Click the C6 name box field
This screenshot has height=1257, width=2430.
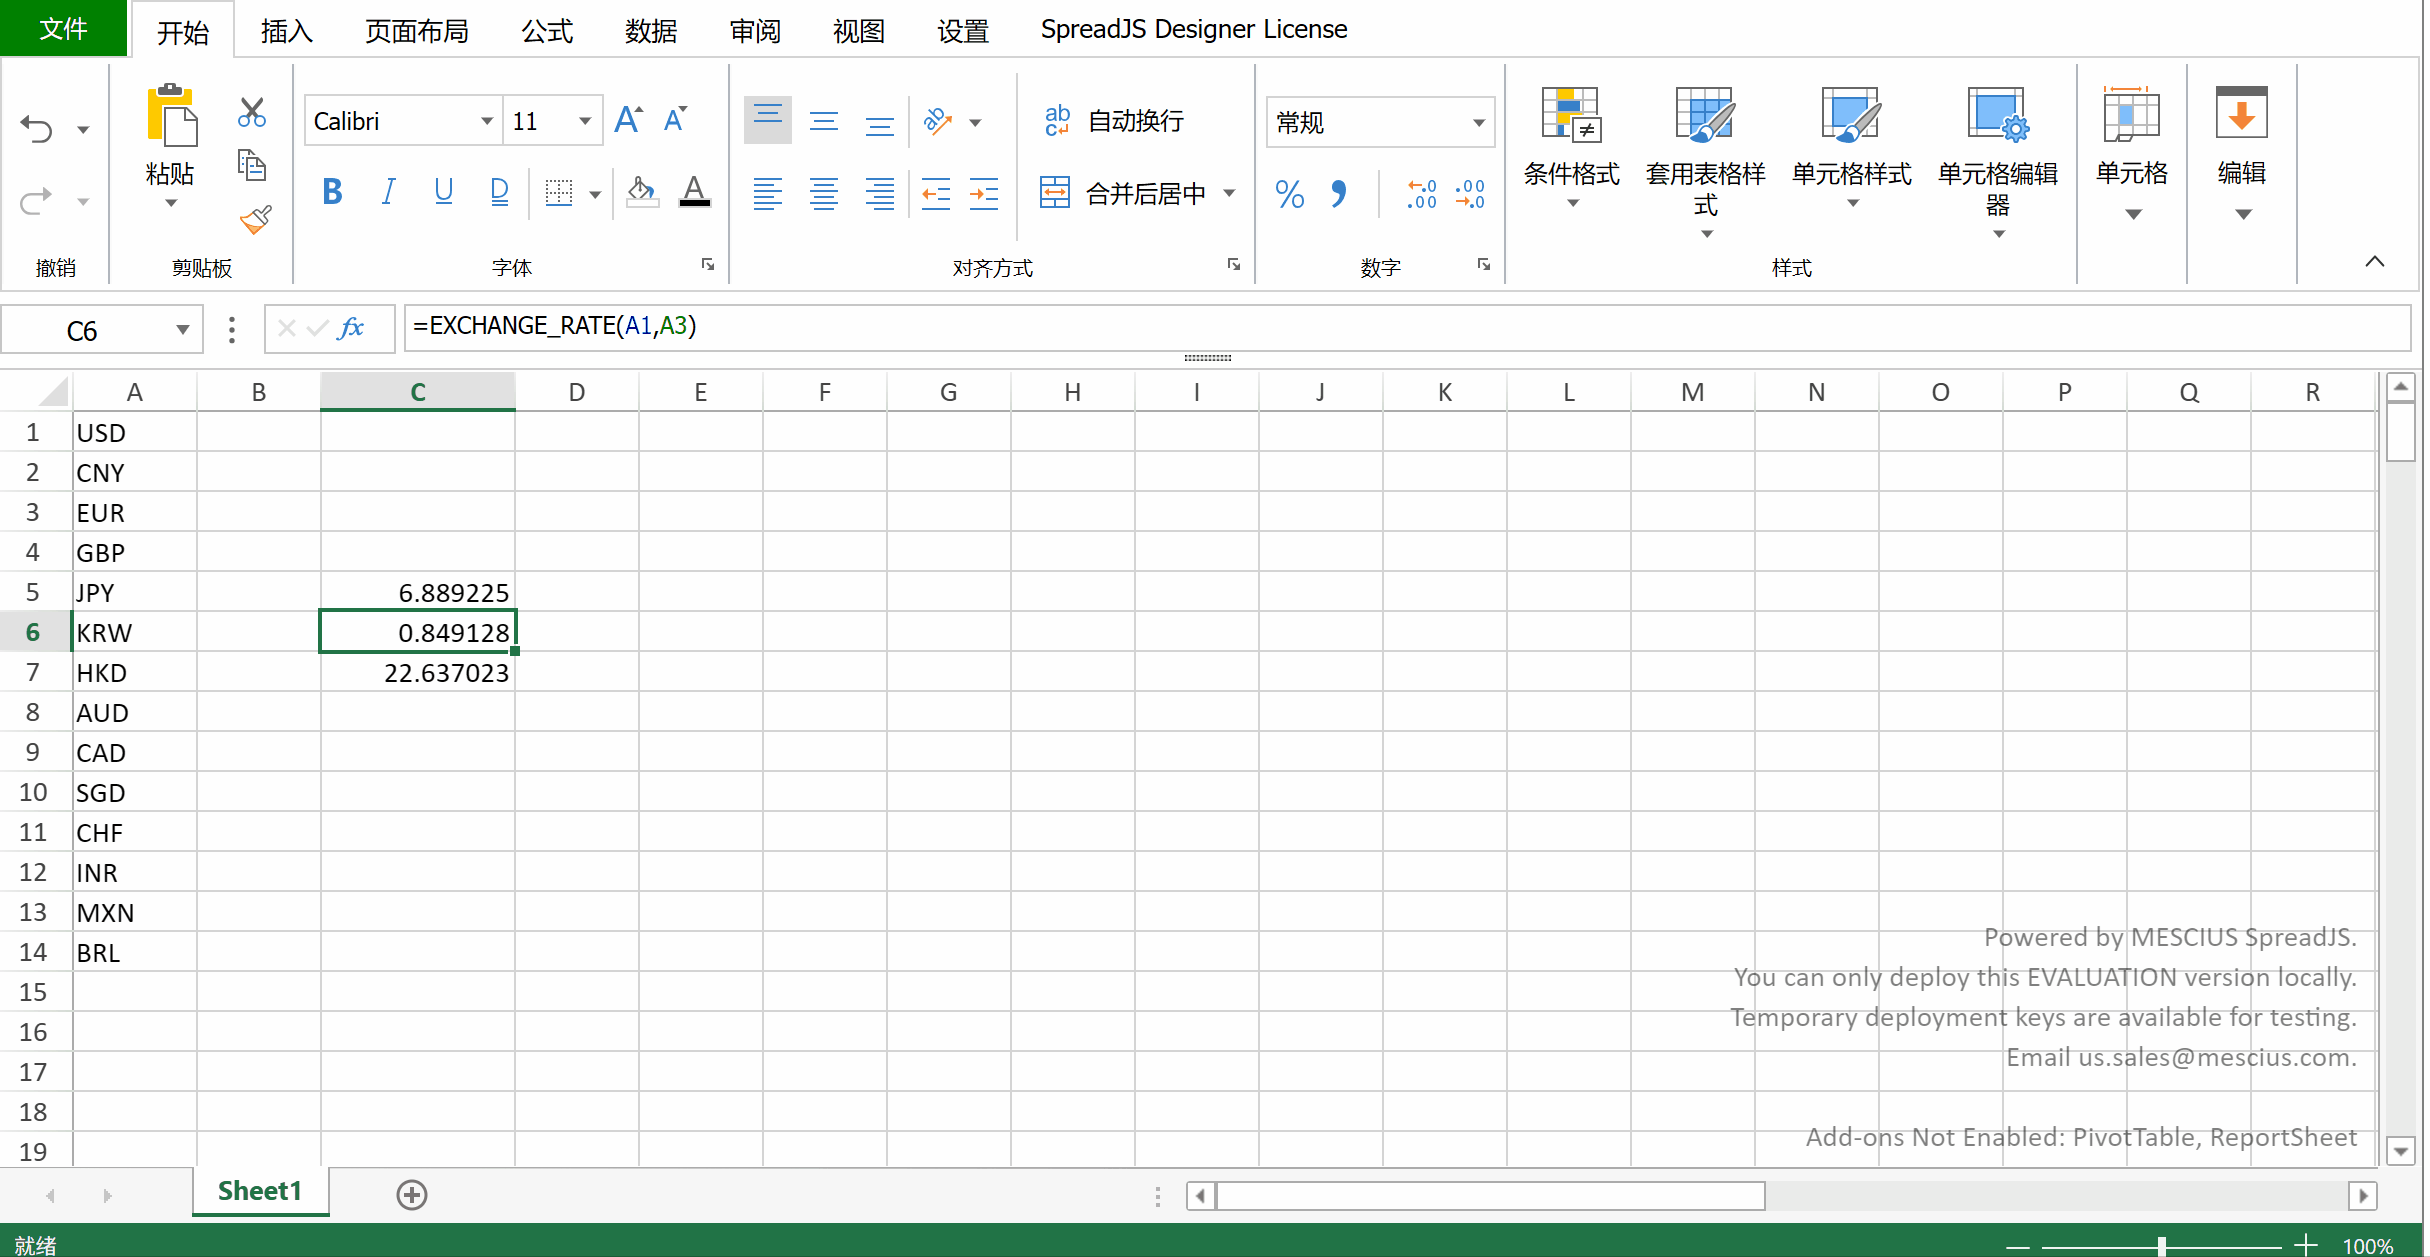tap(82, 330)
